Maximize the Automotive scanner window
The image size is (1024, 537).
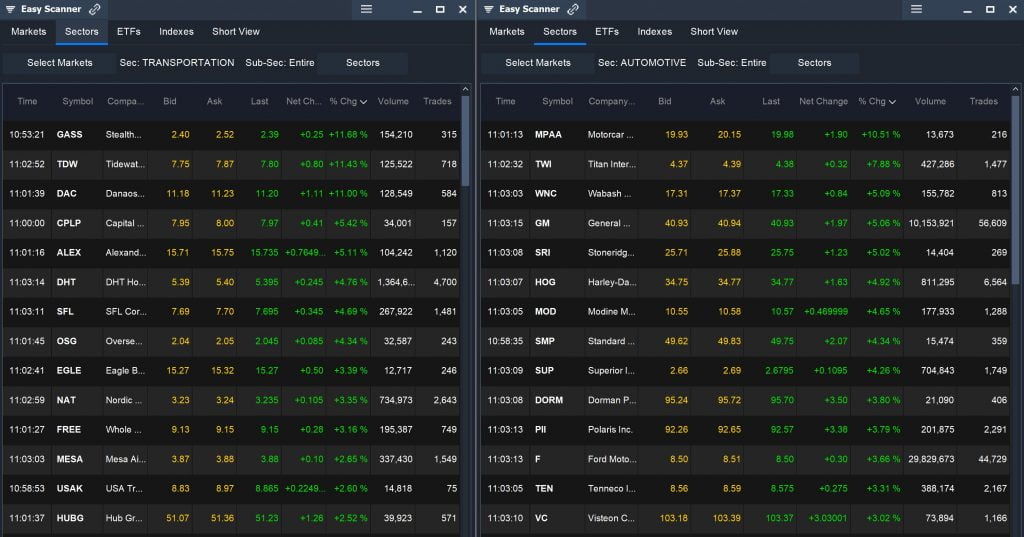click(x=989, y=9)
